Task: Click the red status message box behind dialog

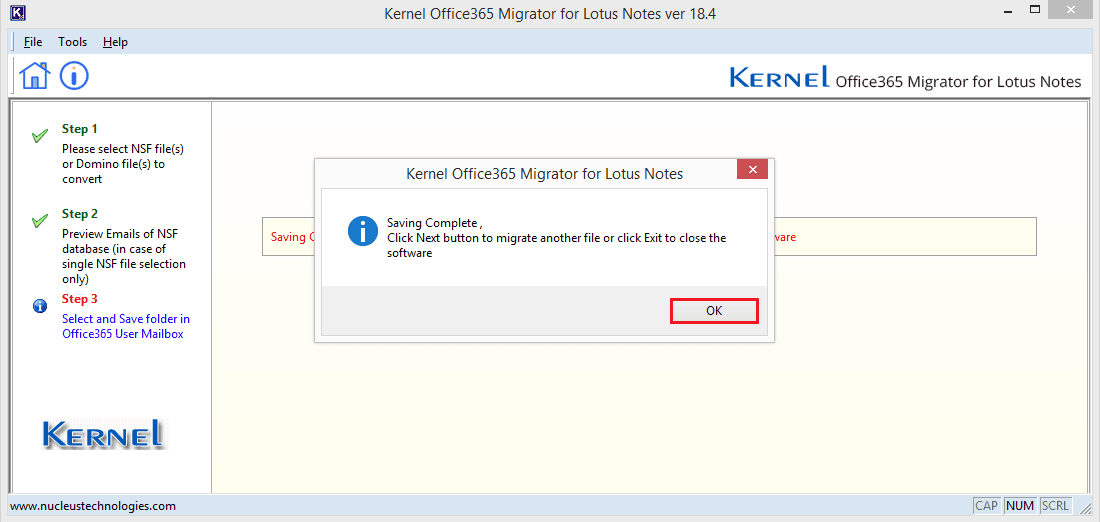Action: tap(649, 236)
